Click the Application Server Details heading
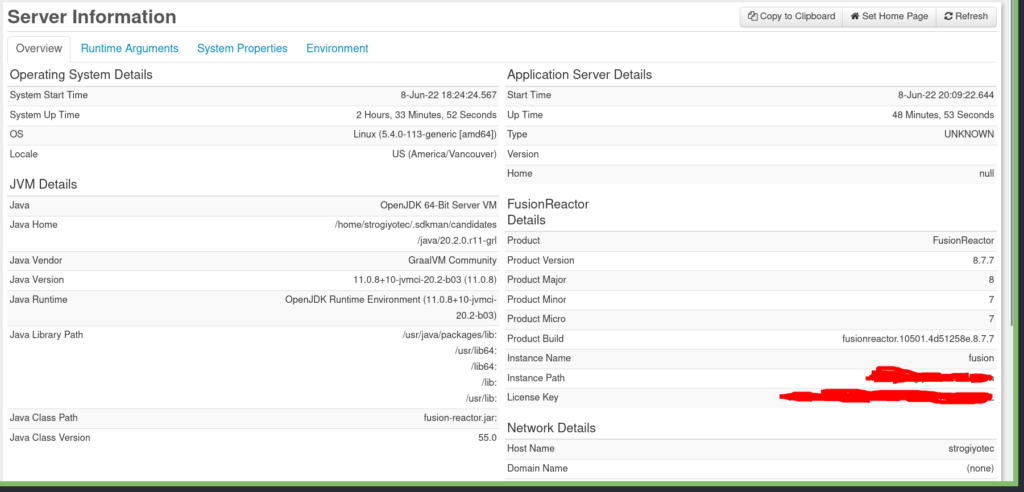This screenshot has height=492, width=1024. [x=579, y=74]
